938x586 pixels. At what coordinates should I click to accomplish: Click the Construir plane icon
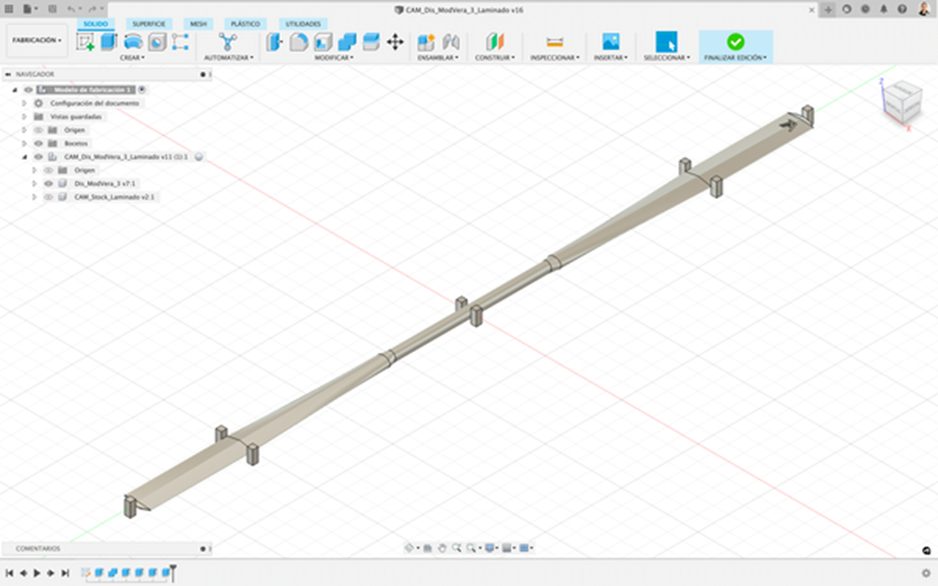pos(495,42)
